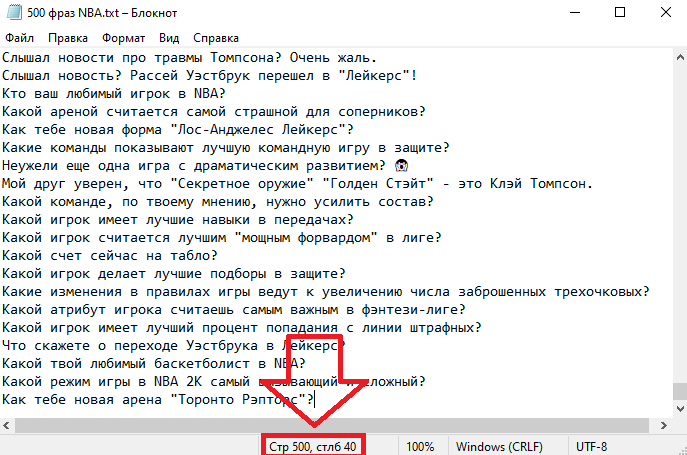This screenshot has width=687, height=455.
Task: Click the vertical scrollbar thumb on the right
Action: click(x=679, y=391)
